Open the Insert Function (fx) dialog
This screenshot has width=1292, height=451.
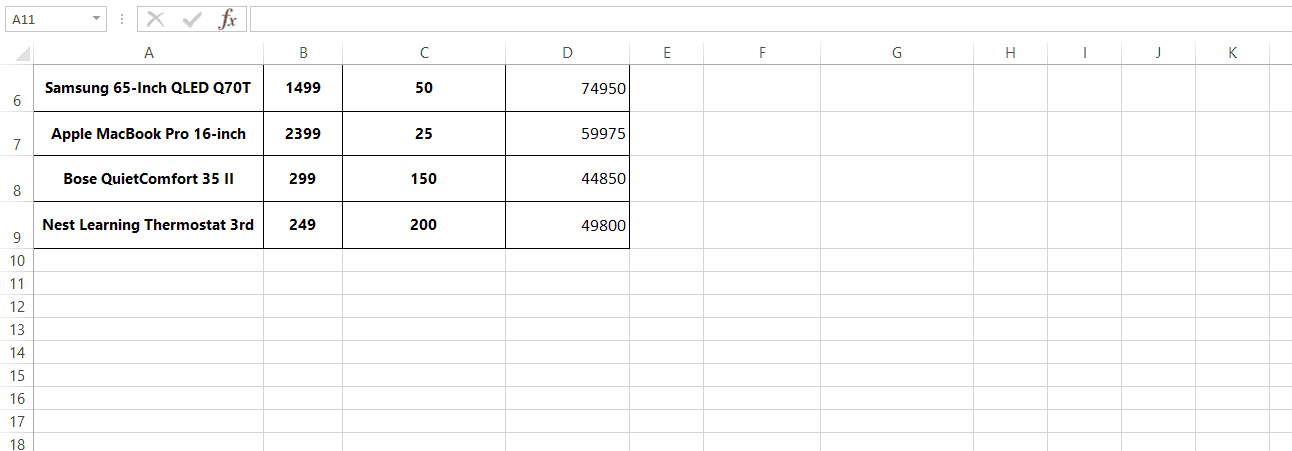point(228,19)
